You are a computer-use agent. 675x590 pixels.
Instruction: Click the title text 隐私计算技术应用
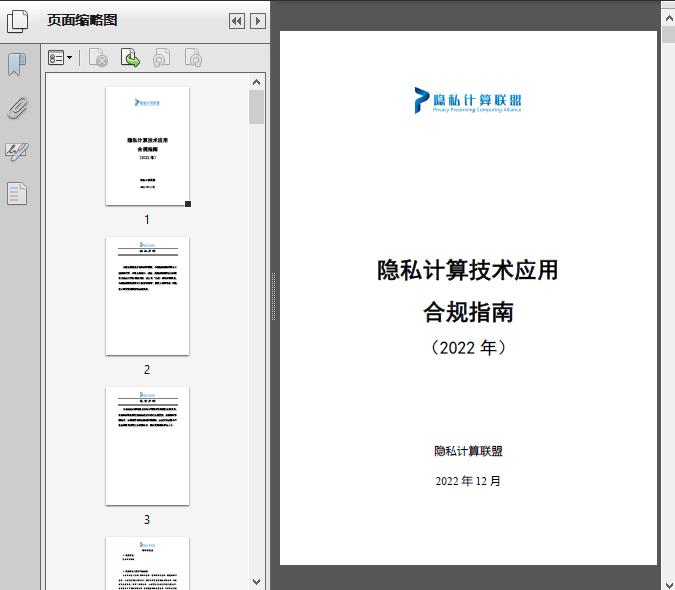pos(468,270)
